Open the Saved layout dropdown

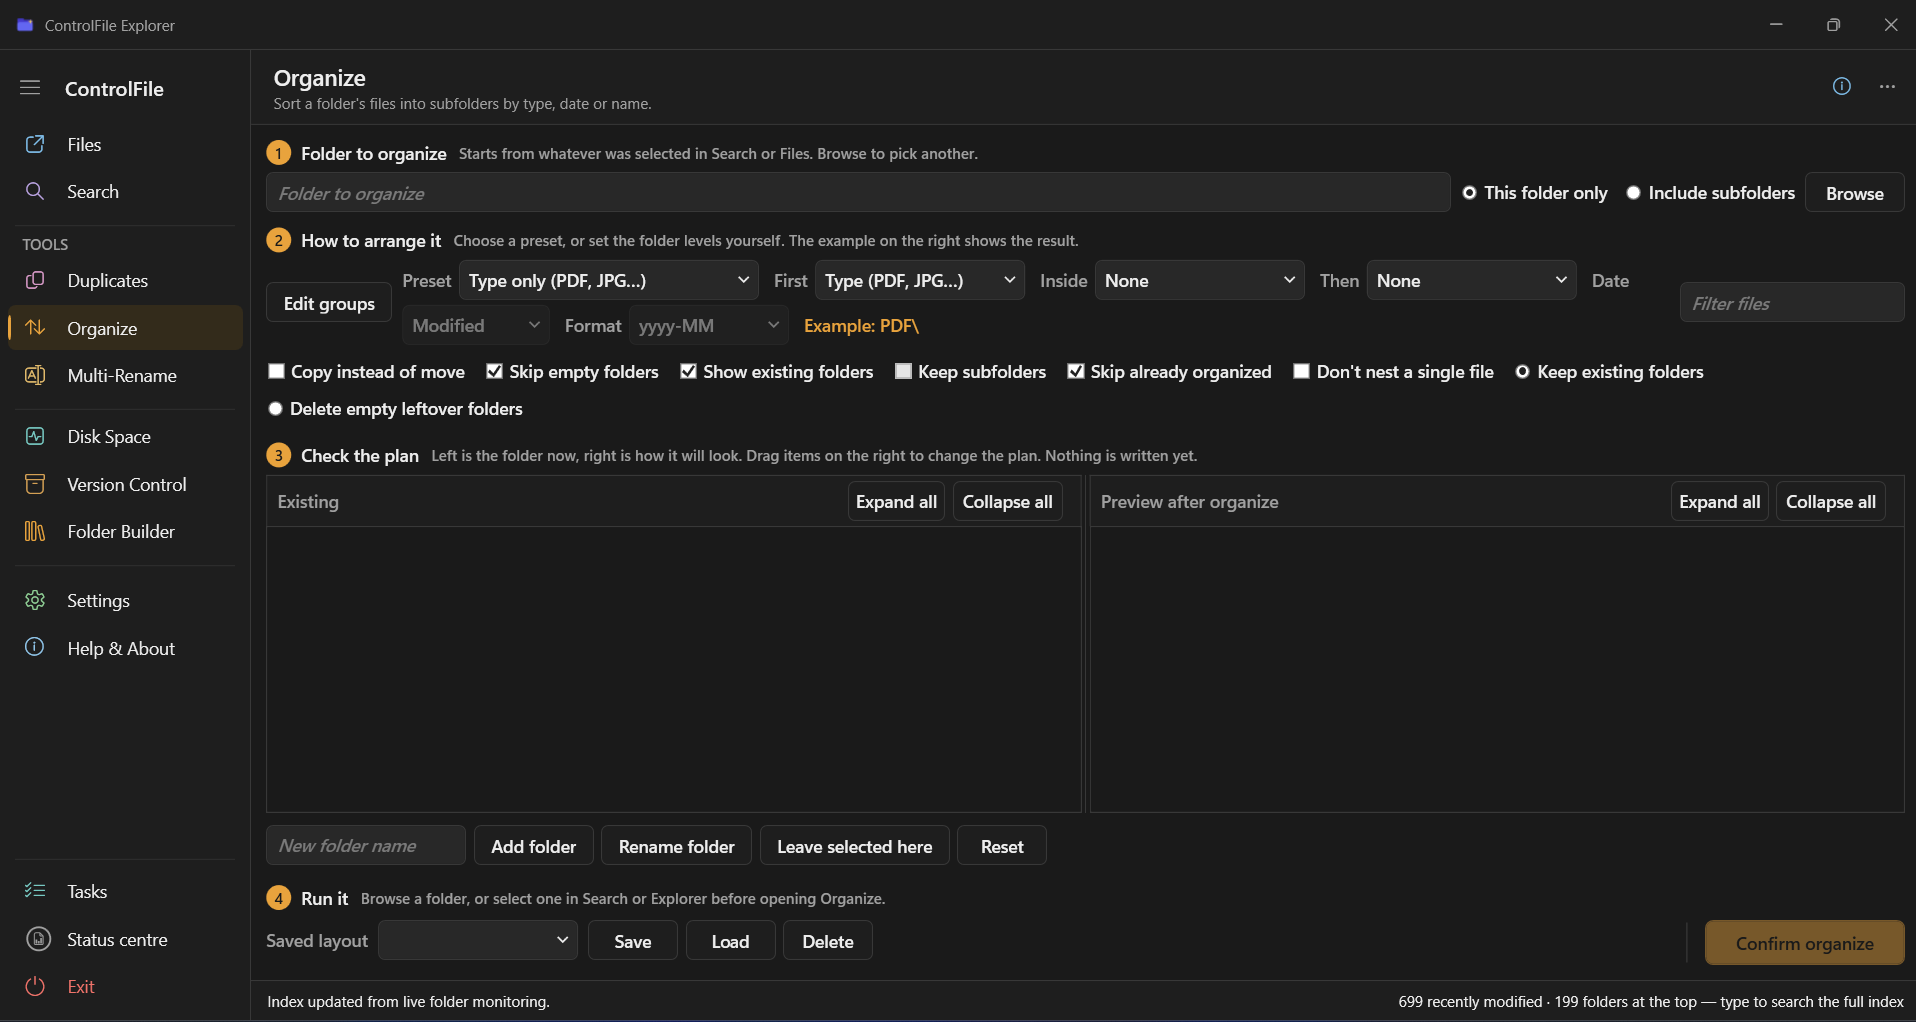point(477,940)
